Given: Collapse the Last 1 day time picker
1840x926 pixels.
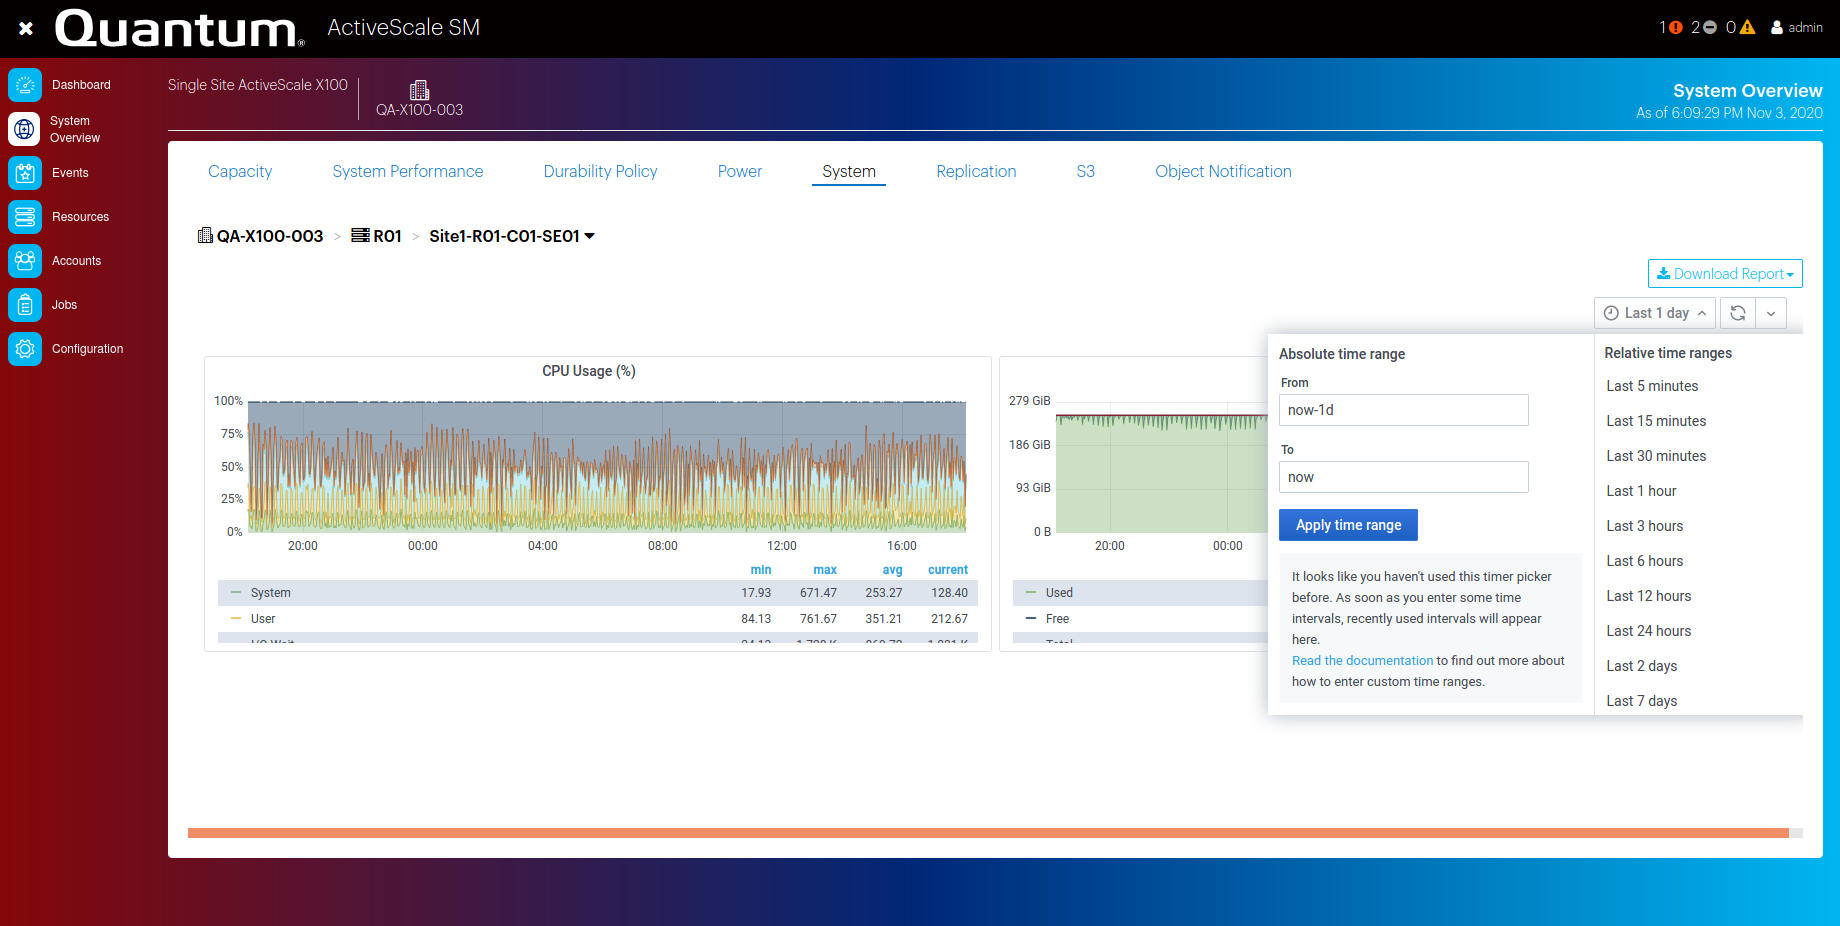Looking at the screenshot, I should 1655,313.
